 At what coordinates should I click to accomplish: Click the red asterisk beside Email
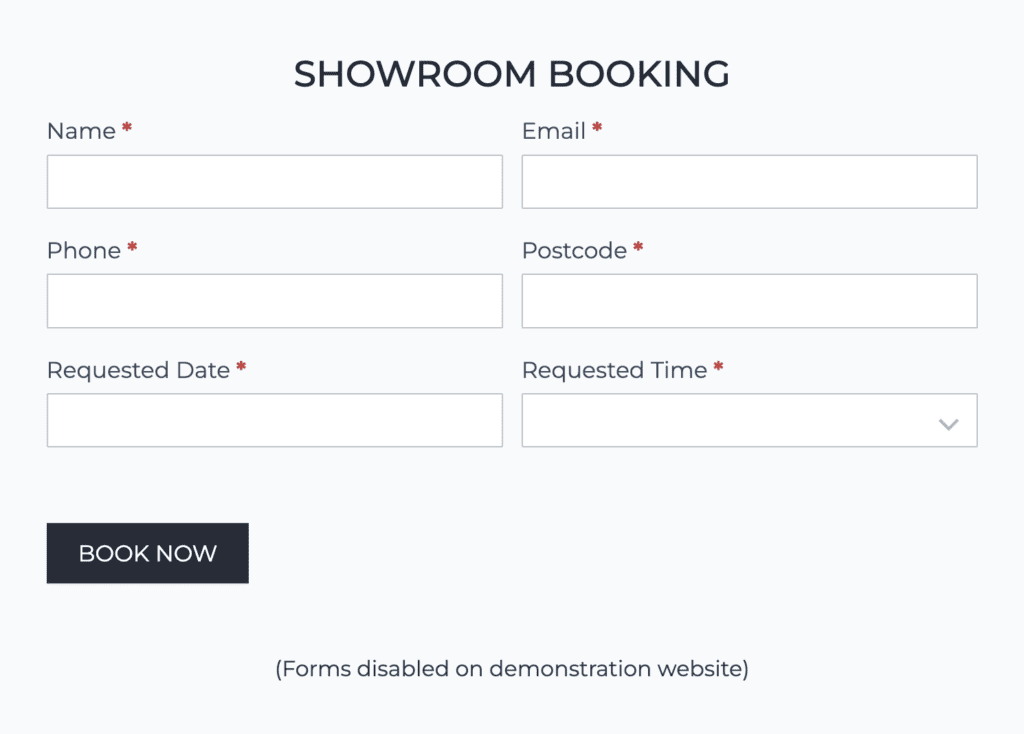click(597, 129)
